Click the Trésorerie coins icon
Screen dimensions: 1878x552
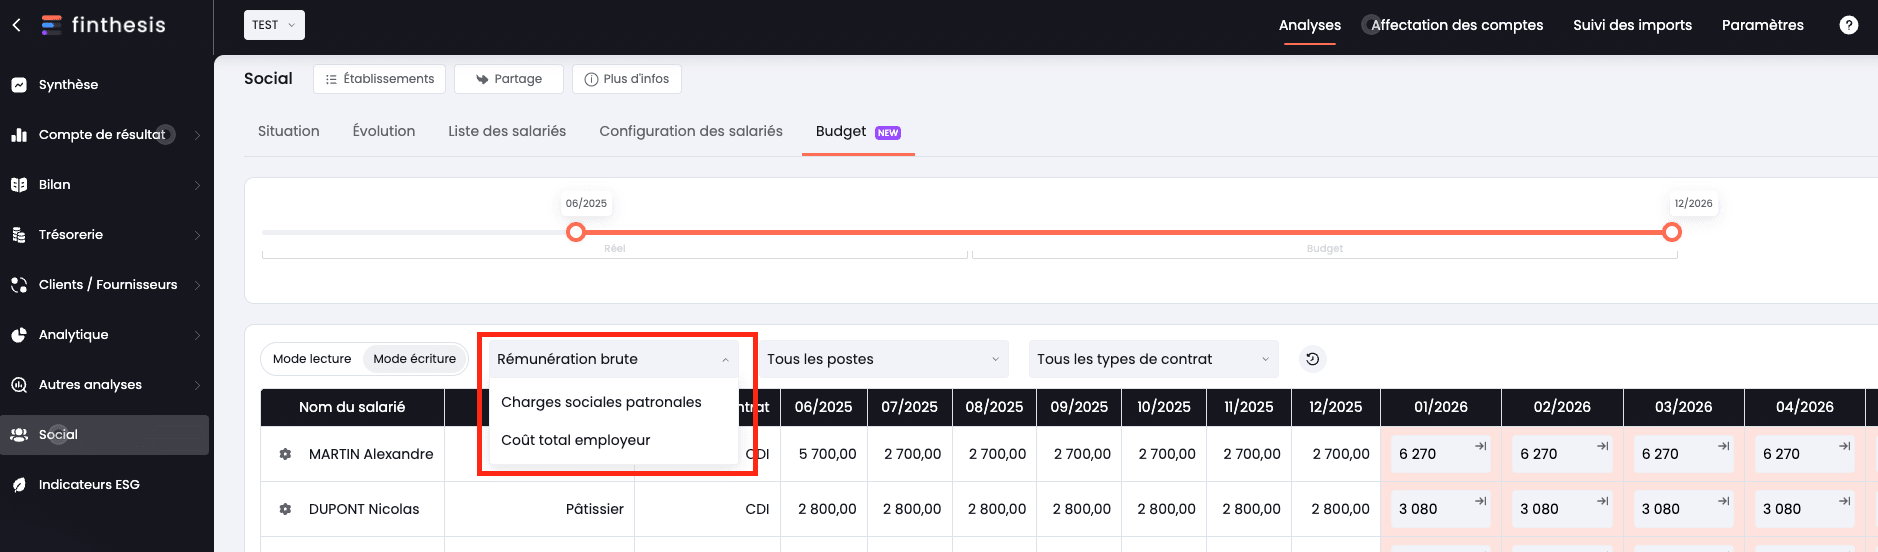pyautogui.click(x=19, y=235)
